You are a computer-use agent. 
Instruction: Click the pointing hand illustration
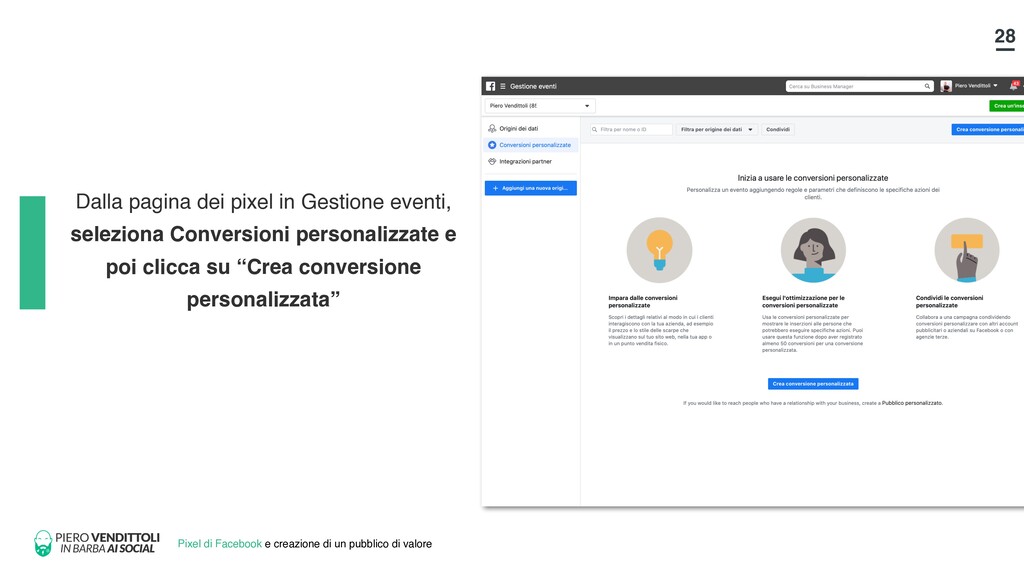click(x=967, y=250)
